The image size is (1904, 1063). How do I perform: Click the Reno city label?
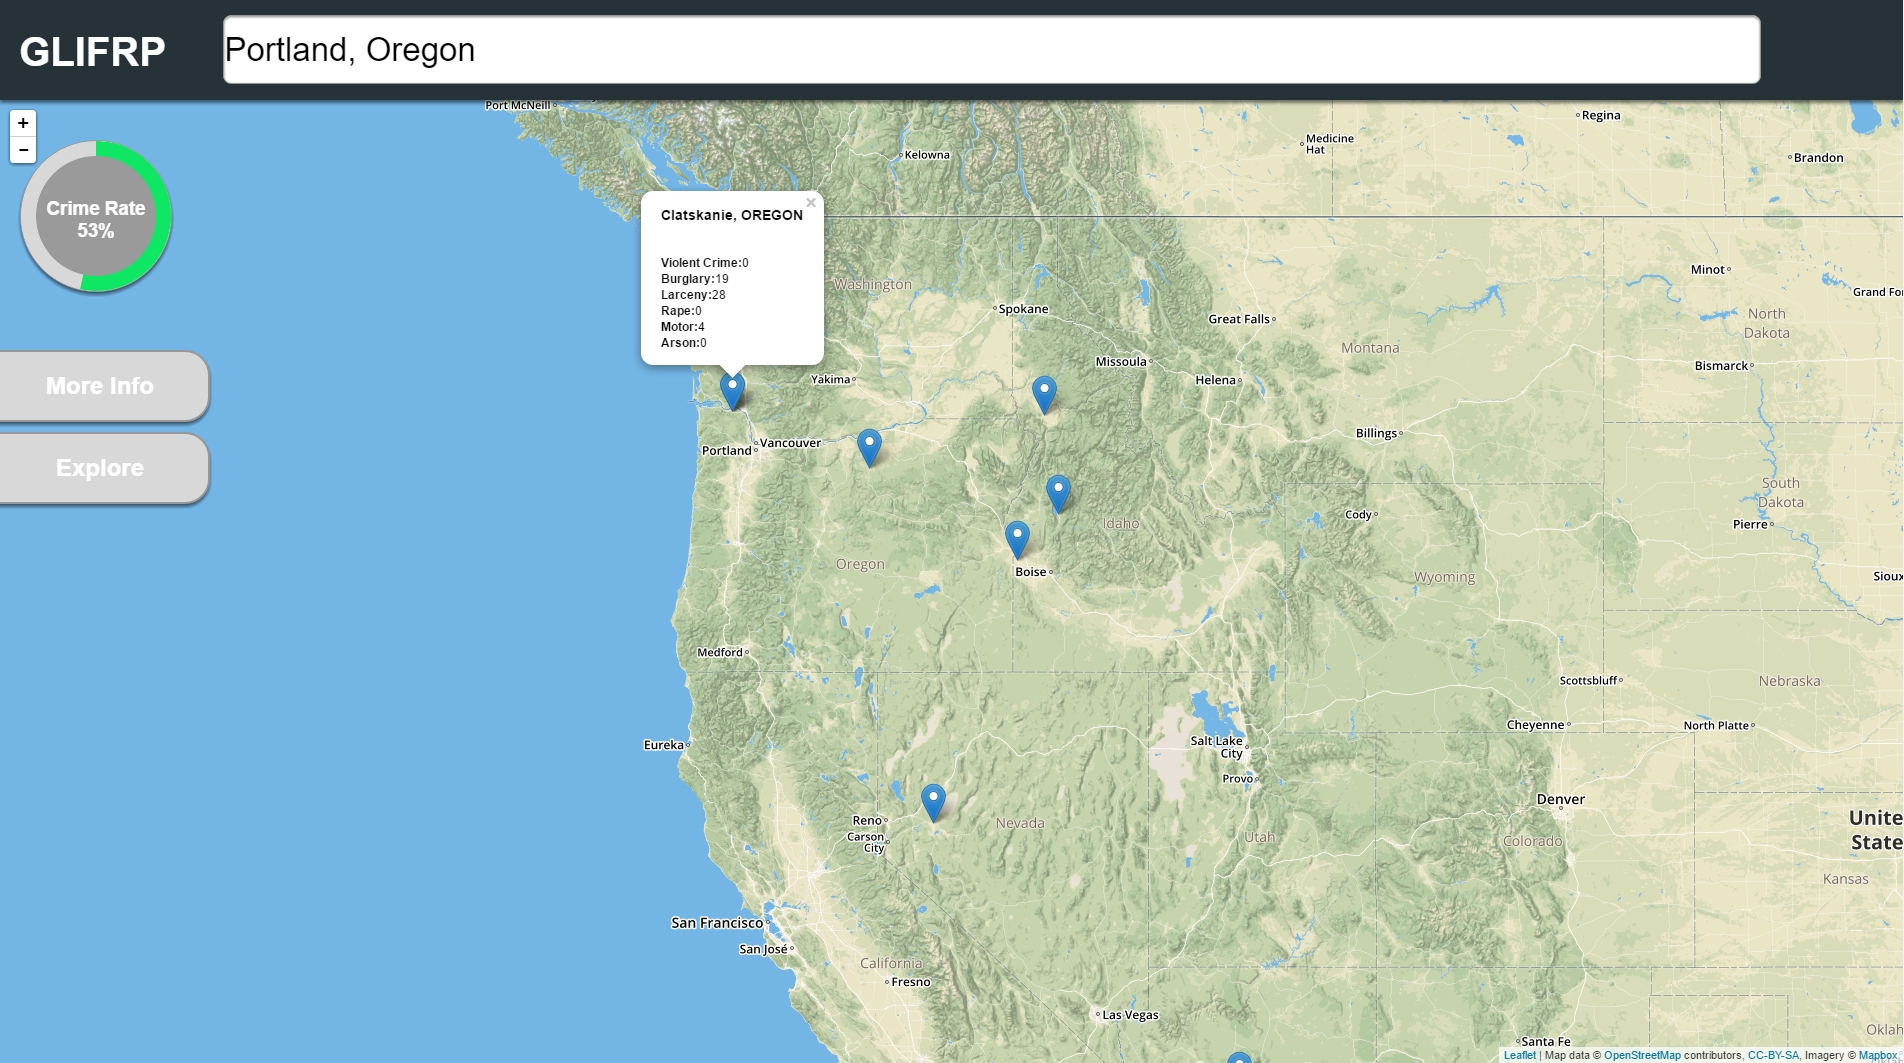[867, 821]
